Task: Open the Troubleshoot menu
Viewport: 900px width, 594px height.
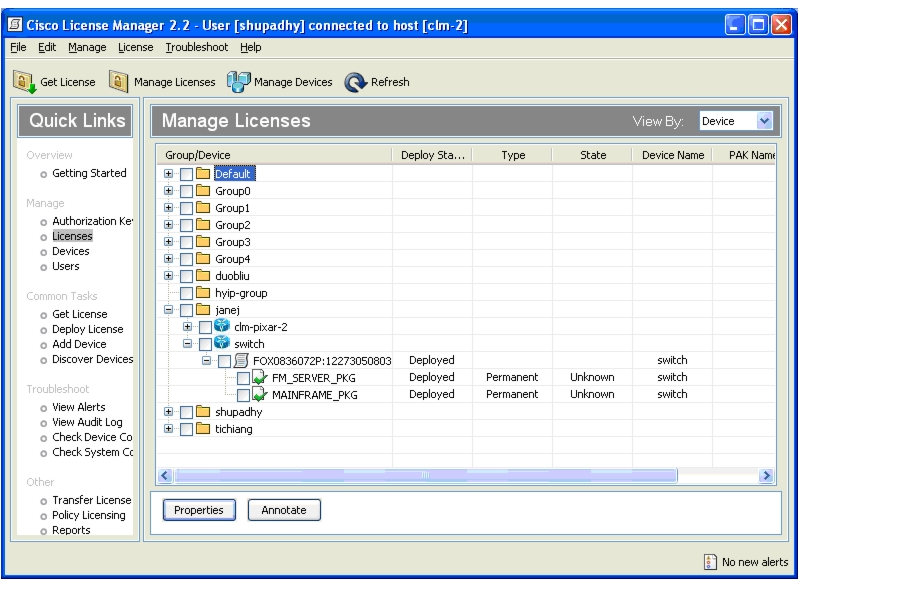Action: 196,47
